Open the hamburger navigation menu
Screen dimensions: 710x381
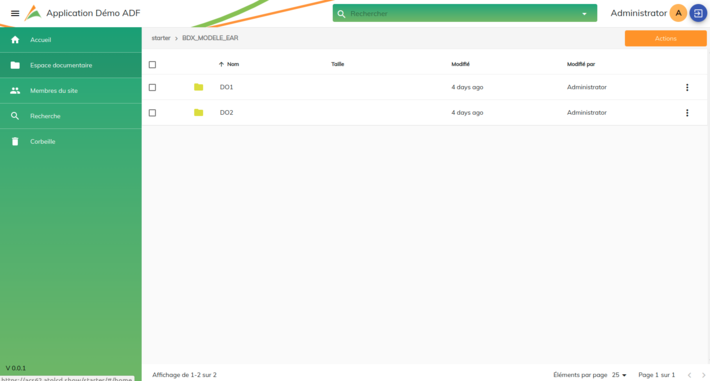click(x=15, y=14)
